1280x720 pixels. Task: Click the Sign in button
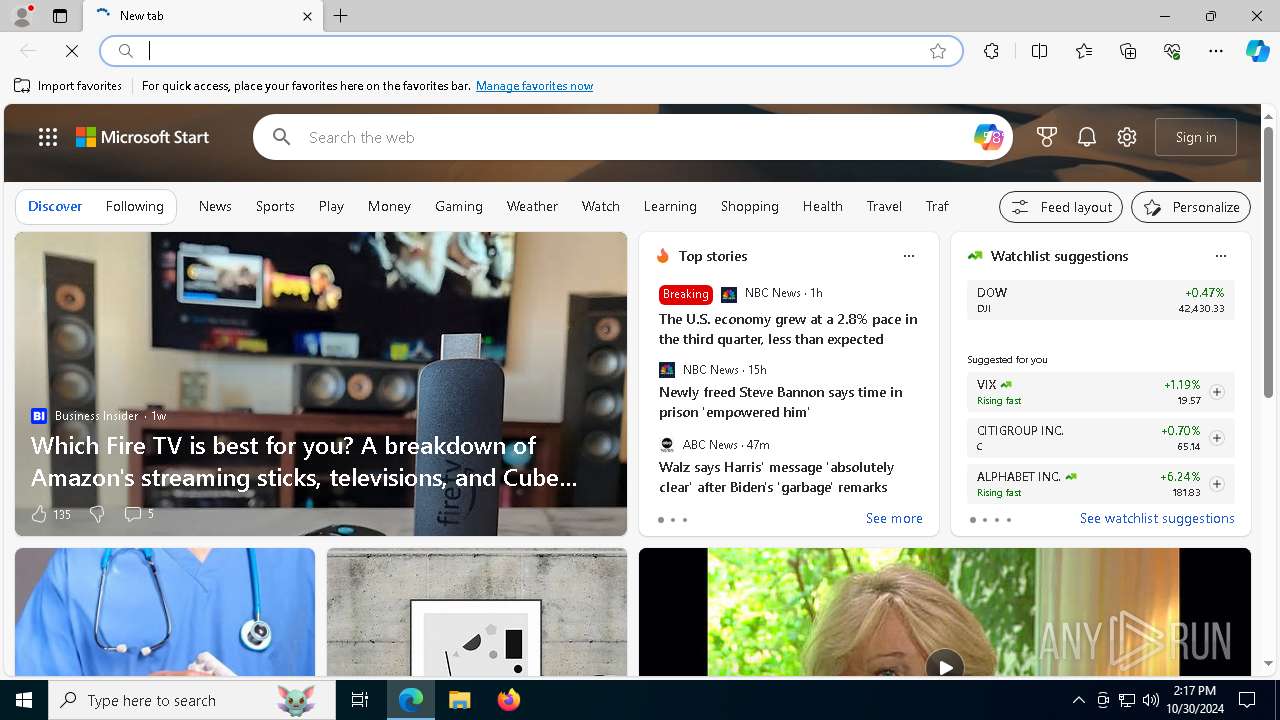tap(1196, 137)
